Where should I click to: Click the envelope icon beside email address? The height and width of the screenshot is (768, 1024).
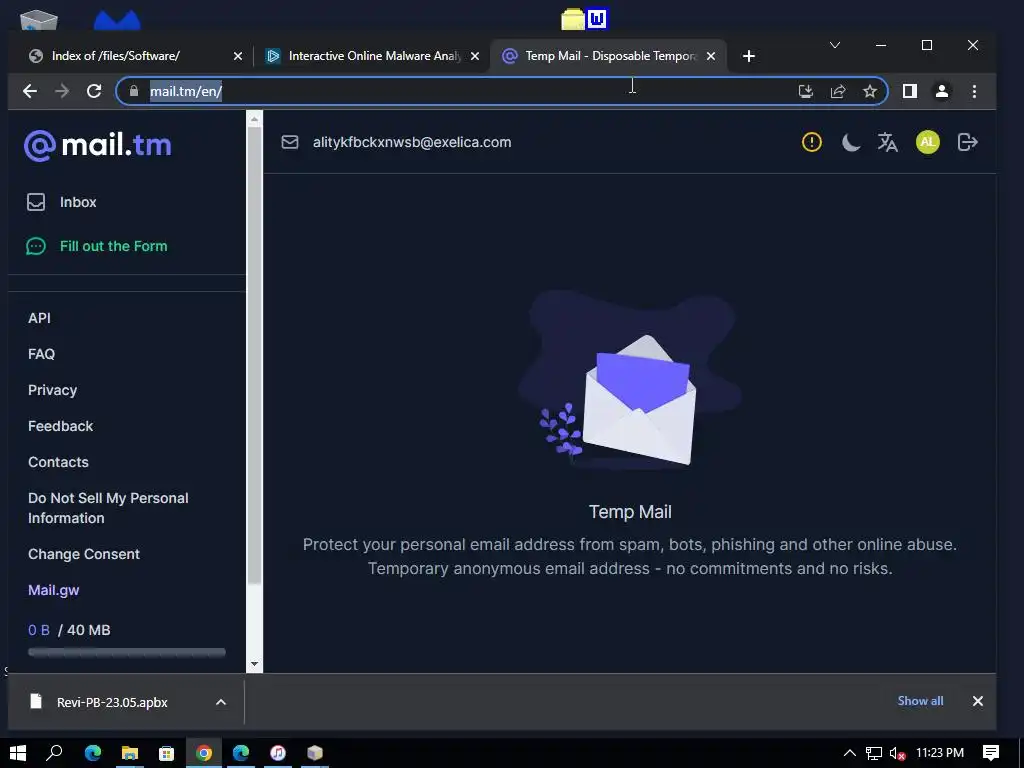[x=290, y=142]
